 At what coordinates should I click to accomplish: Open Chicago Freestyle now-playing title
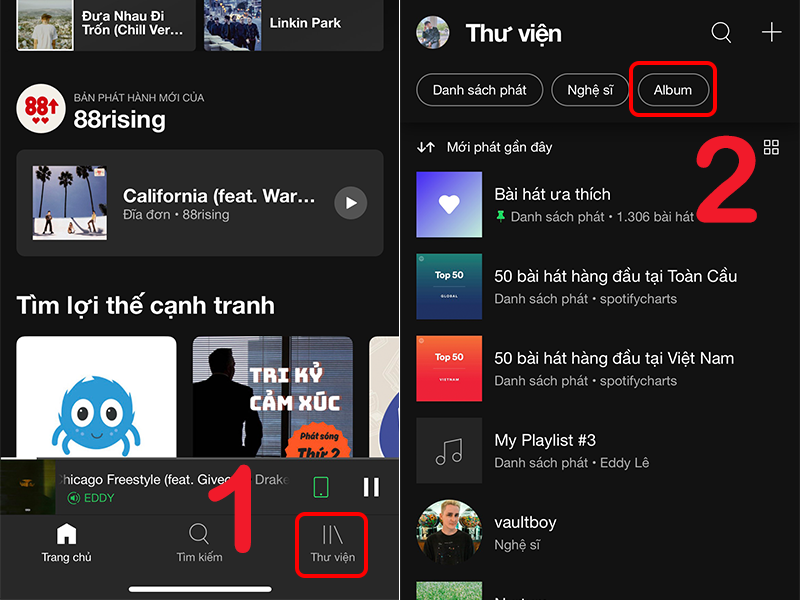coord(172,480)
